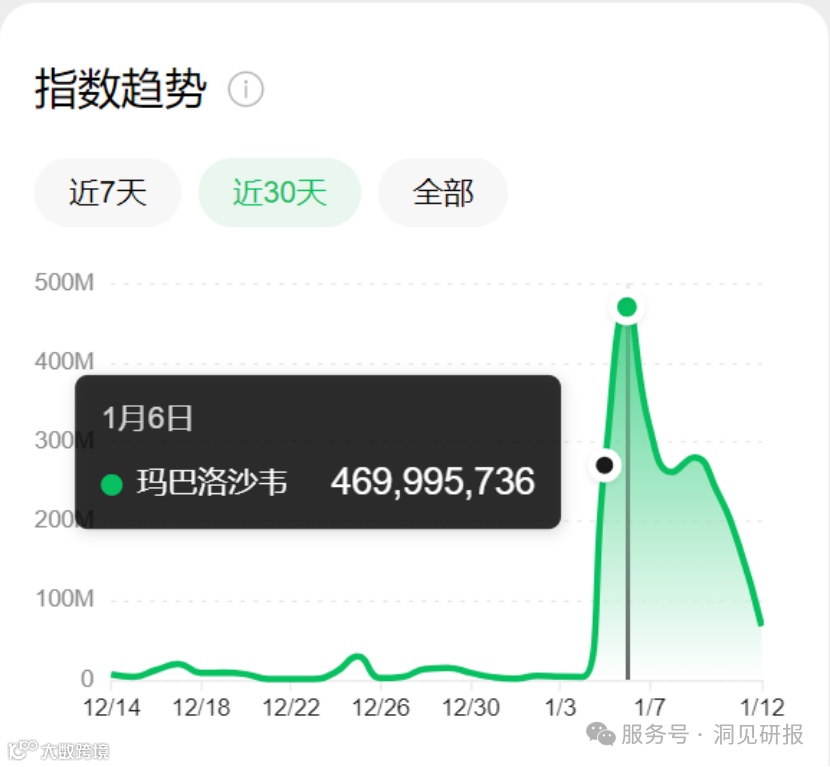The image size is (830, 767).
Task: Click the black data point marker on chart
Action: click(605, 465)
